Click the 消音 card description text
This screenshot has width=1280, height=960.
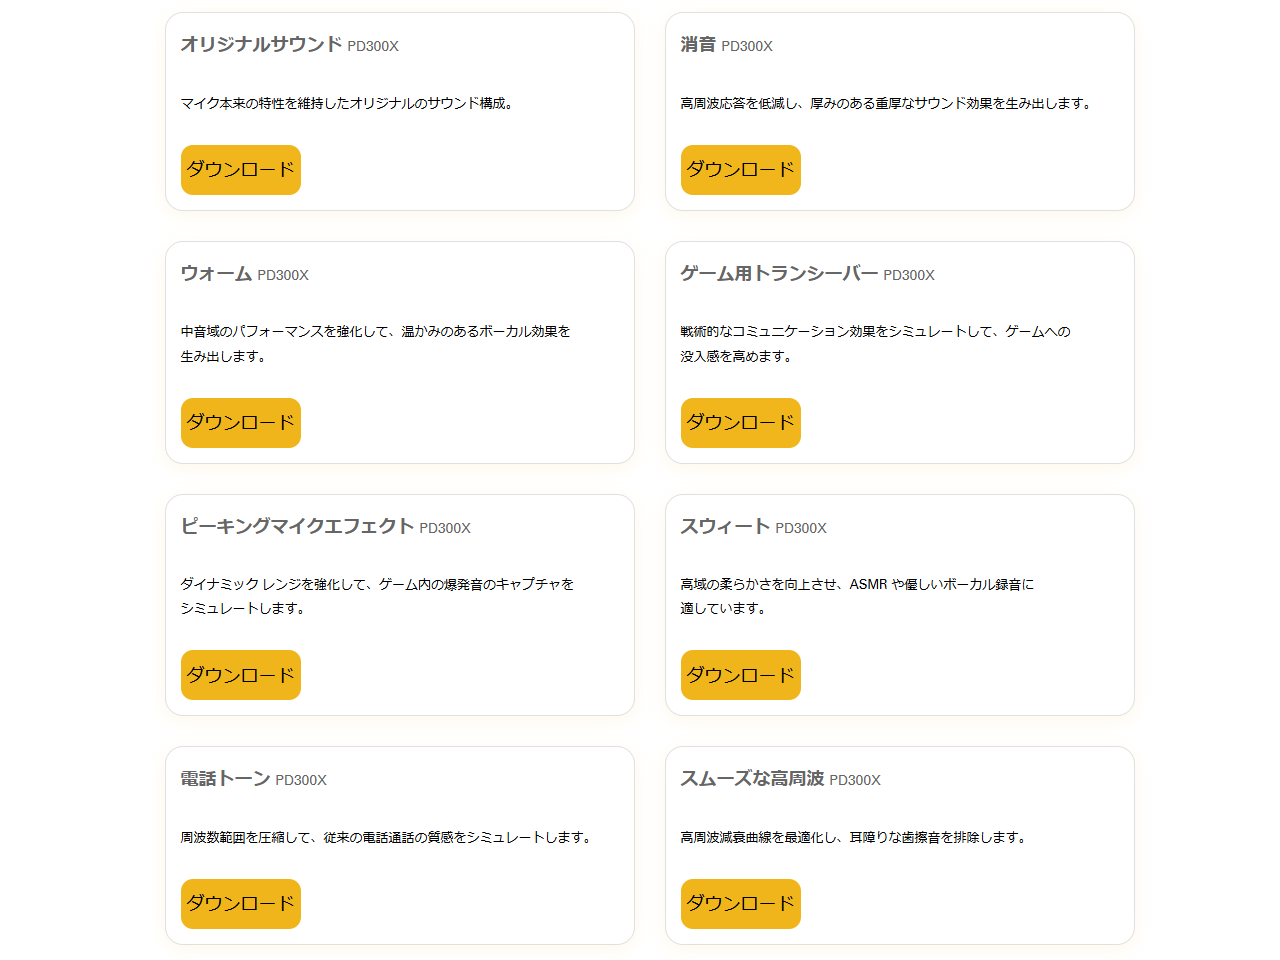[x=886, y=103]
